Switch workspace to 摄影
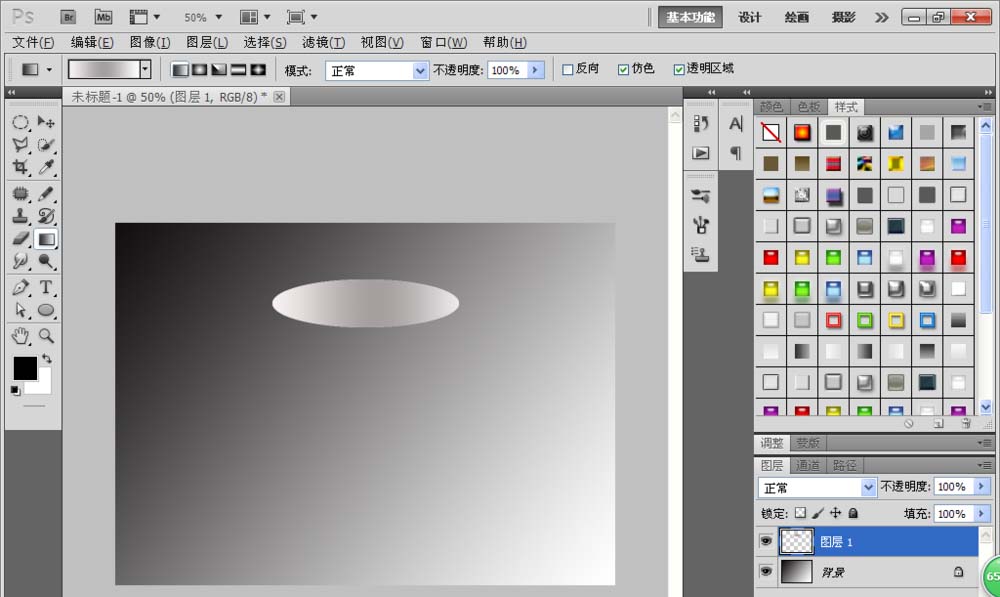1000x597 pixels. [x=843, y=17]
